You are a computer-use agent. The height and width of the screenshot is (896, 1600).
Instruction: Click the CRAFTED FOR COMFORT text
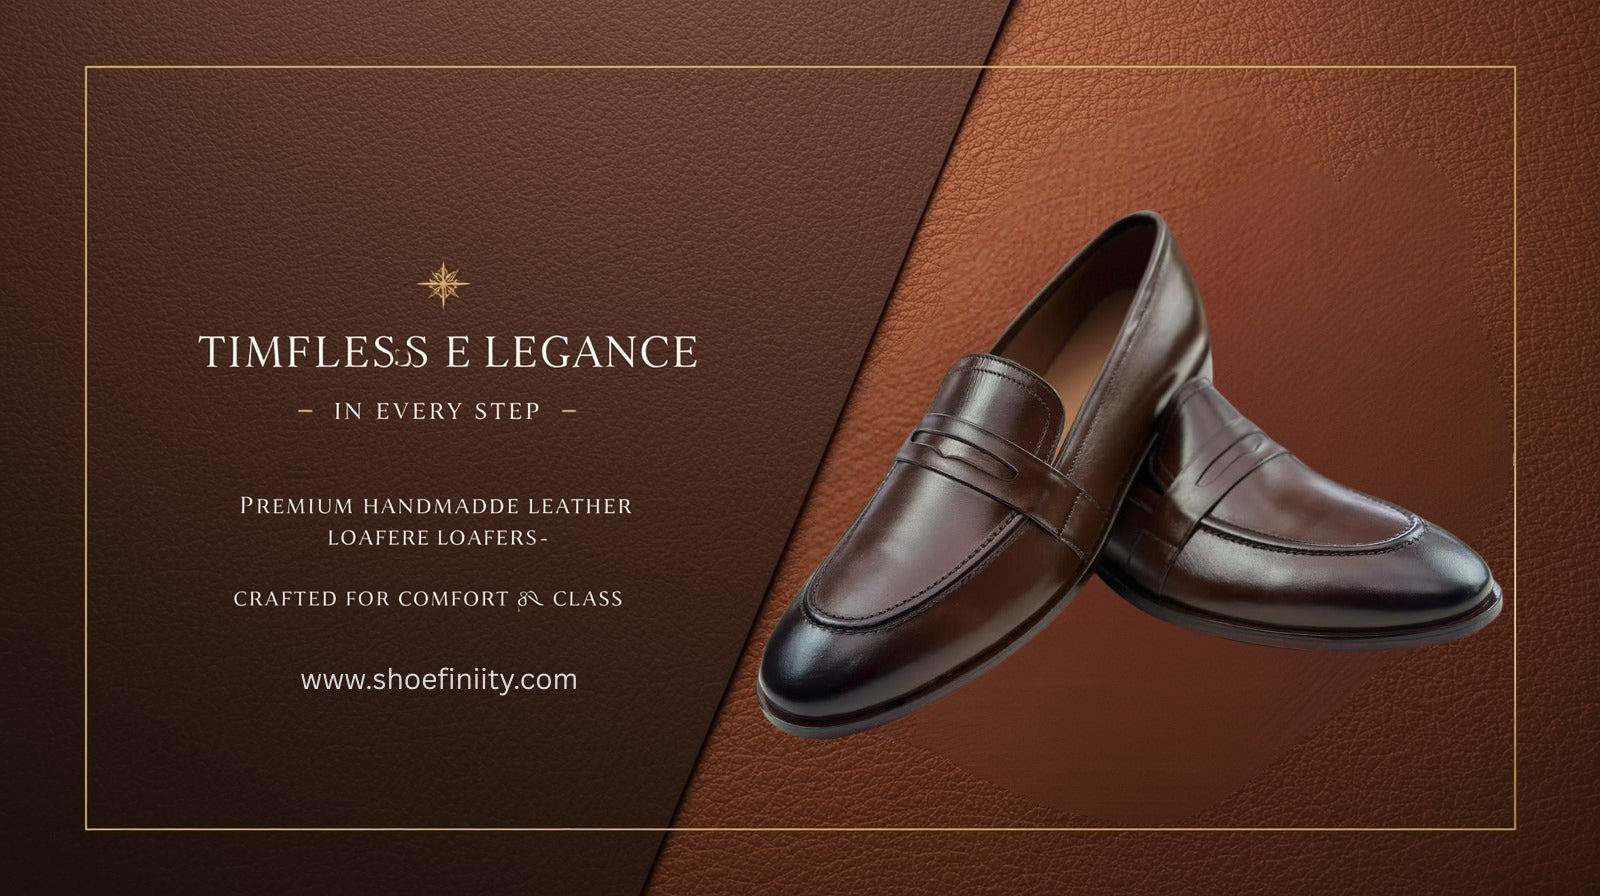click(371, 599)
